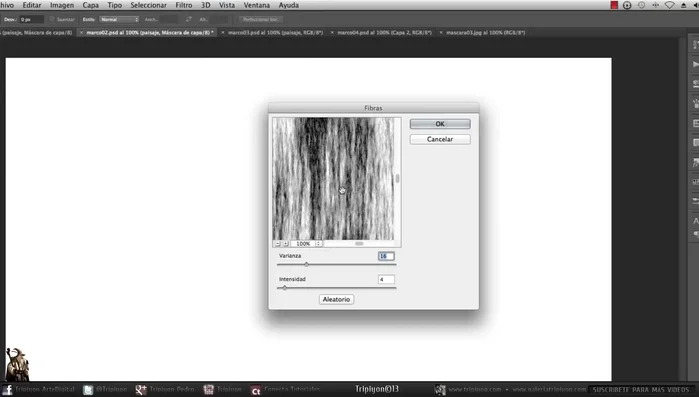Open the Wi-Fi menu bar icon
Image resolution: width=699 pixels, height=397 pixels.
click(x=670, y=5)
